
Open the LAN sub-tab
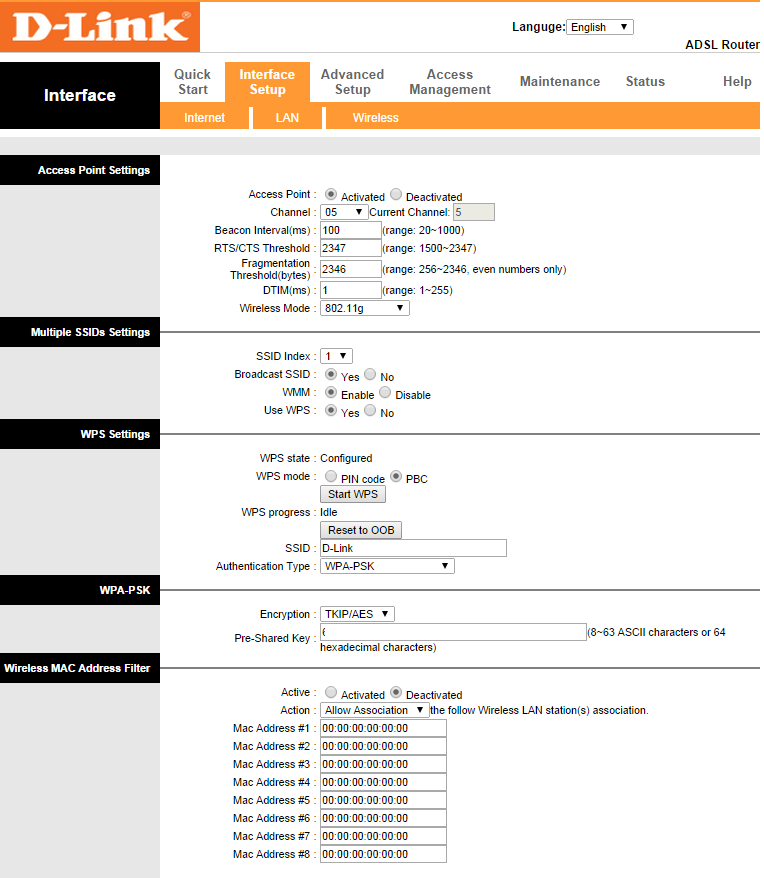pos(287,118)
